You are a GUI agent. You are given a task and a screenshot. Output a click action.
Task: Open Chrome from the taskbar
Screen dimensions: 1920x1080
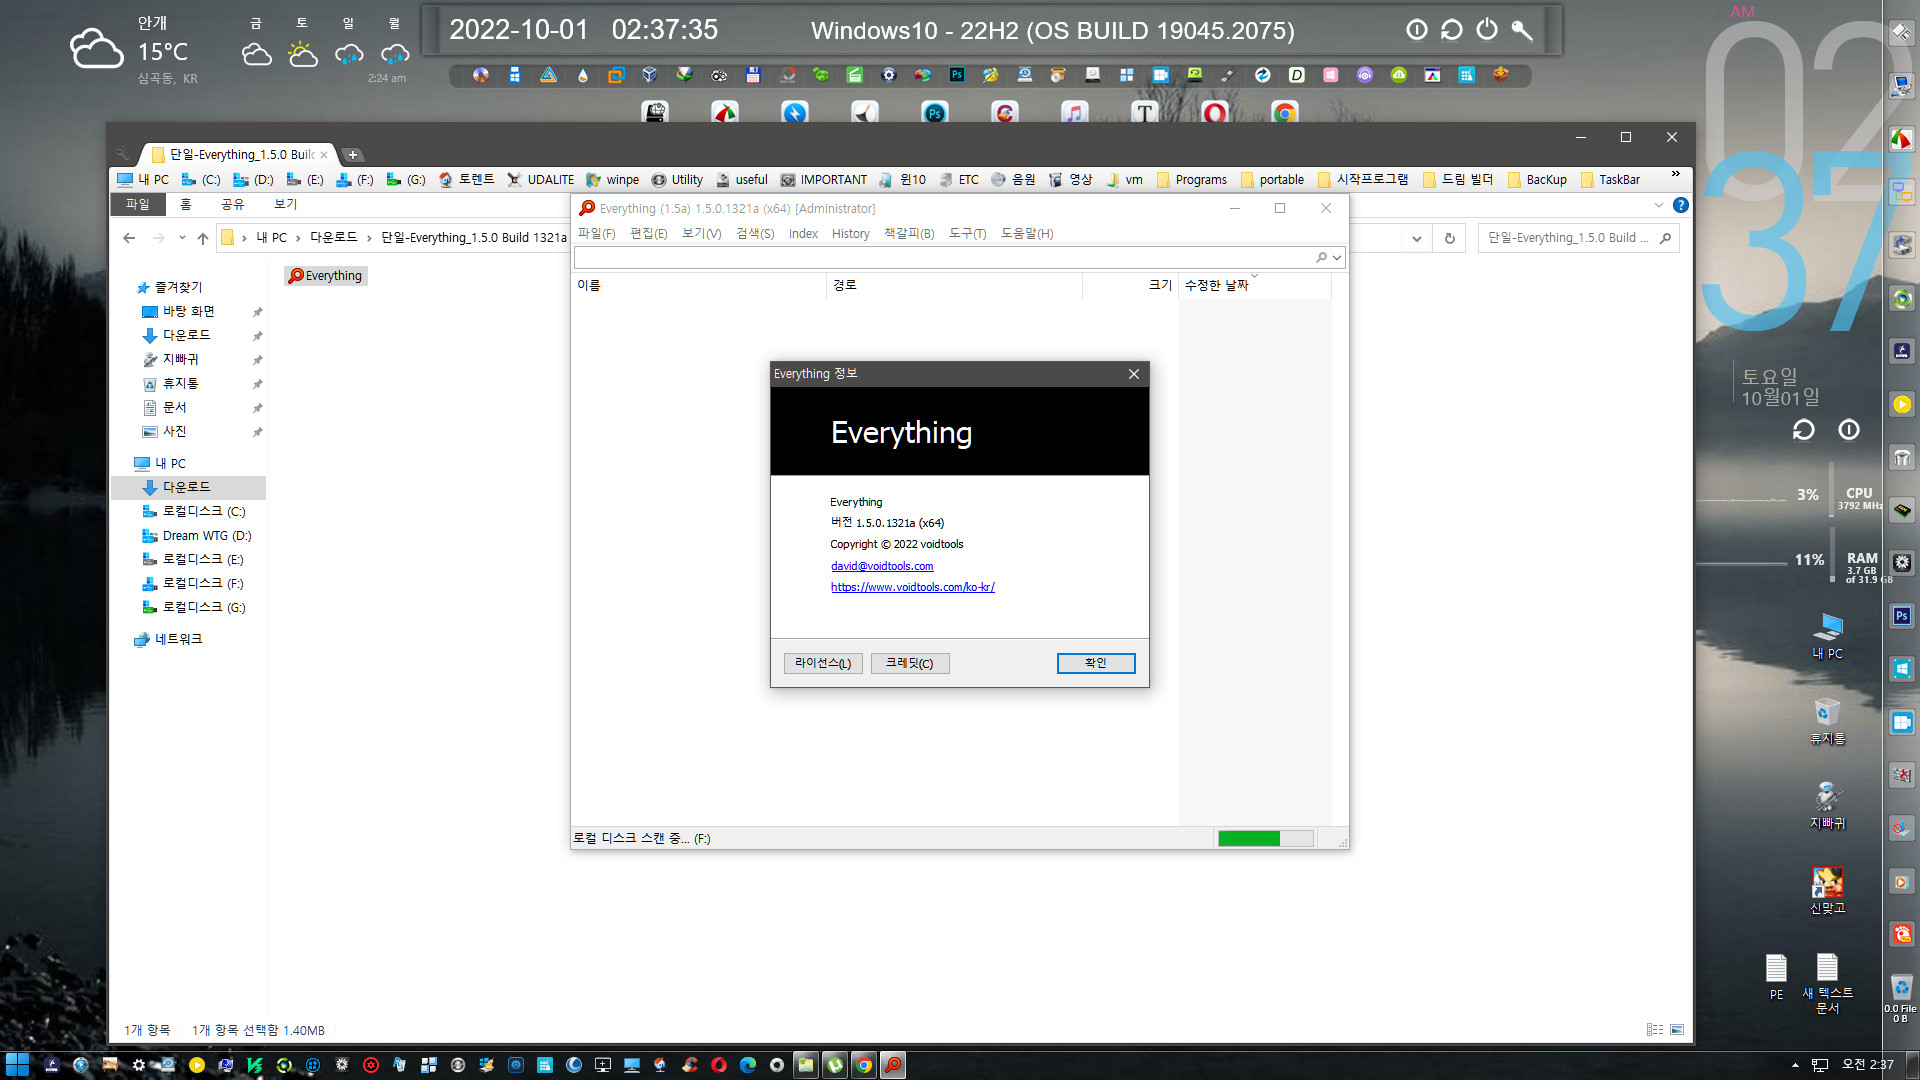tap(864, 1066)
